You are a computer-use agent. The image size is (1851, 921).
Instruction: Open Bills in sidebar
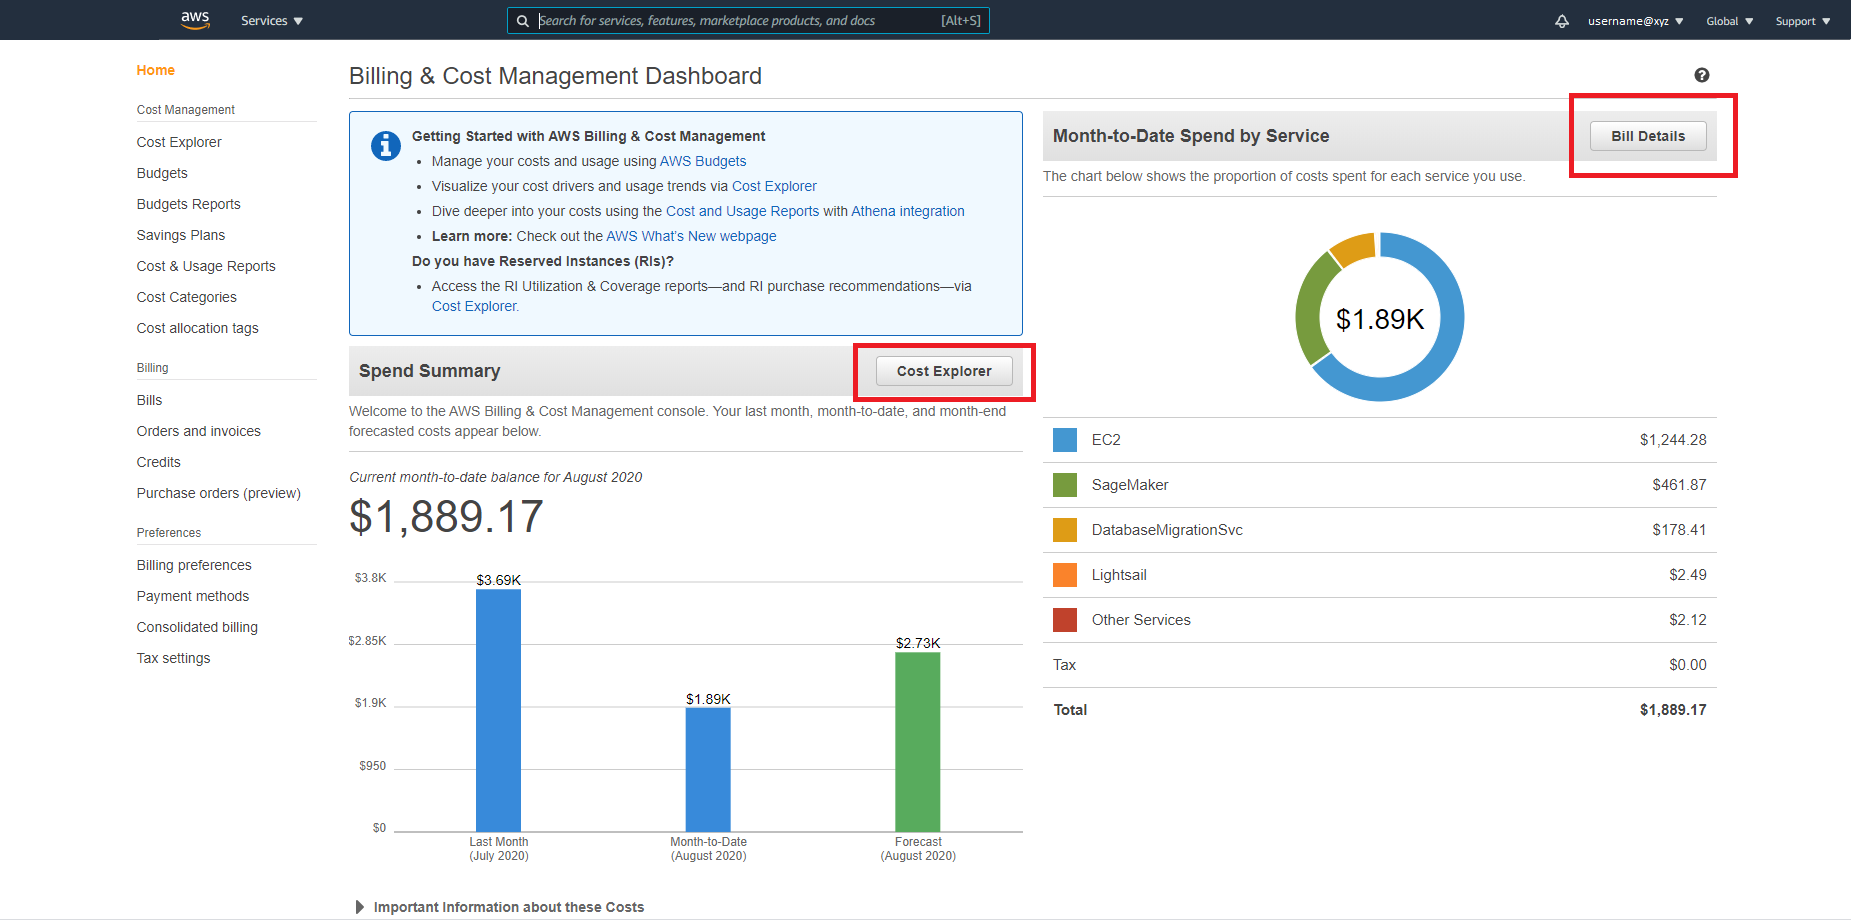point(149,400)
